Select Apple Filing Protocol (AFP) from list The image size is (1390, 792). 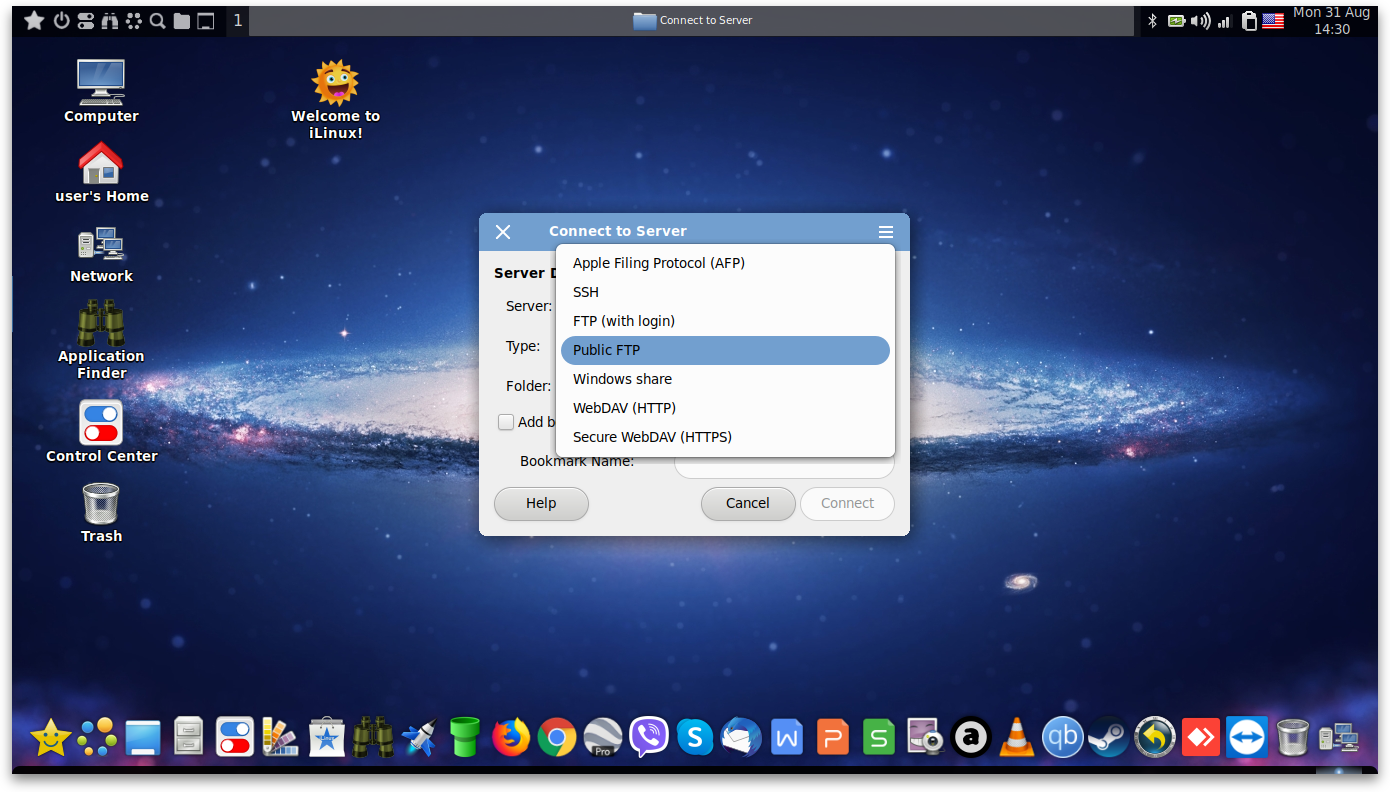click(x=725, y=263)
